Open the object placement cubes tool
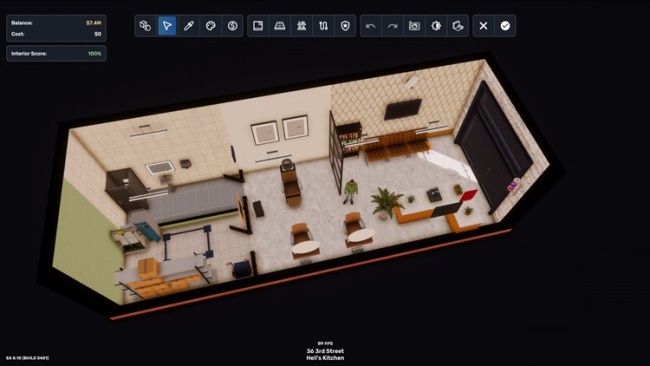 [145, 26]
